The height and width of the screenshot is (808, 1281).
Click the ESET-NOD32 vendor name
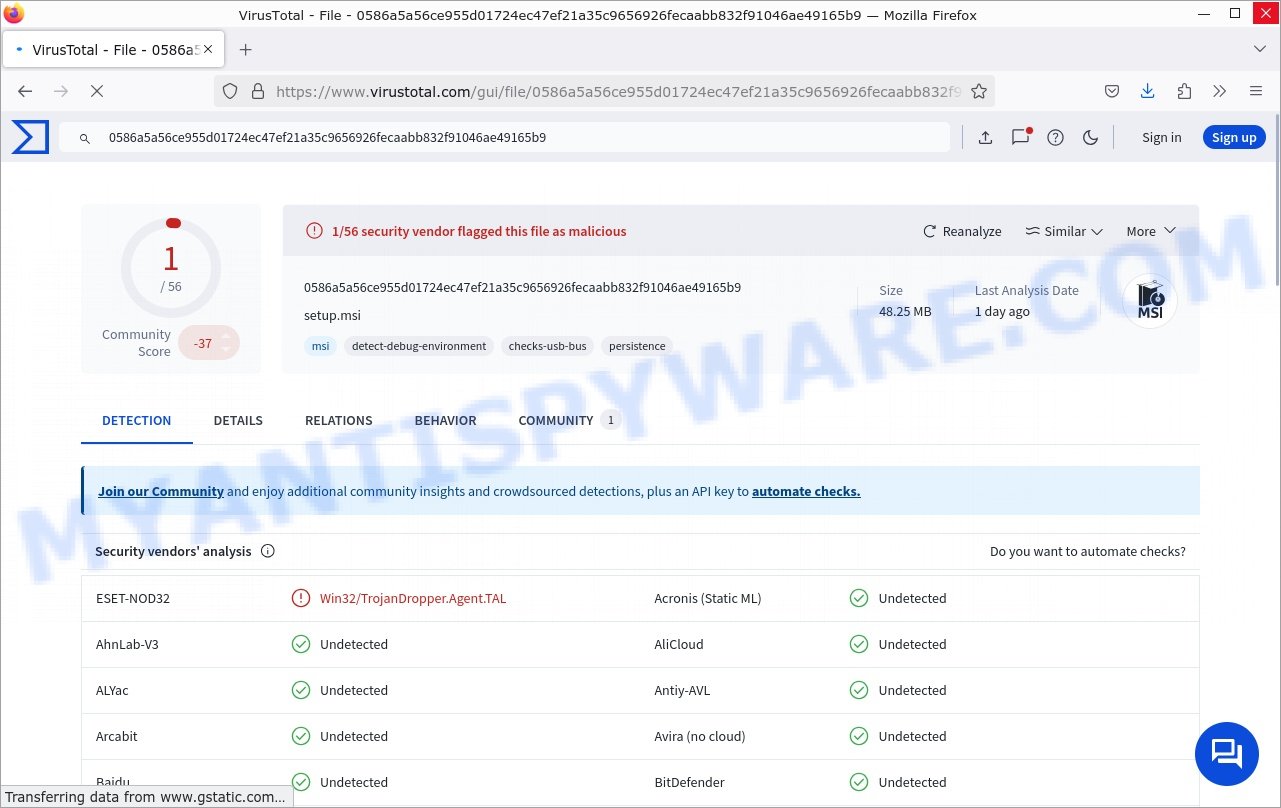point(133,598)
